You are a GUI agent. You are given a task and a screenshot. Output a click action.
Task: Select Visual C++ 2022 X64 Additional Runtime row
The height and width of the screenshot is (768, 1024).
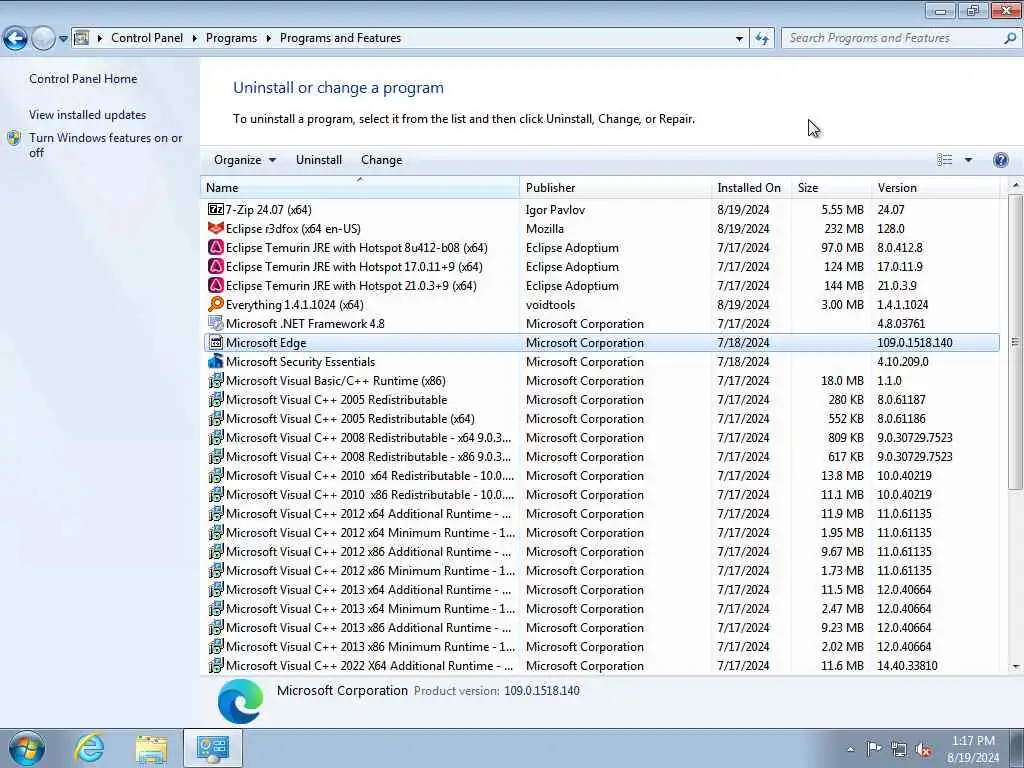(x=601, y=665)
